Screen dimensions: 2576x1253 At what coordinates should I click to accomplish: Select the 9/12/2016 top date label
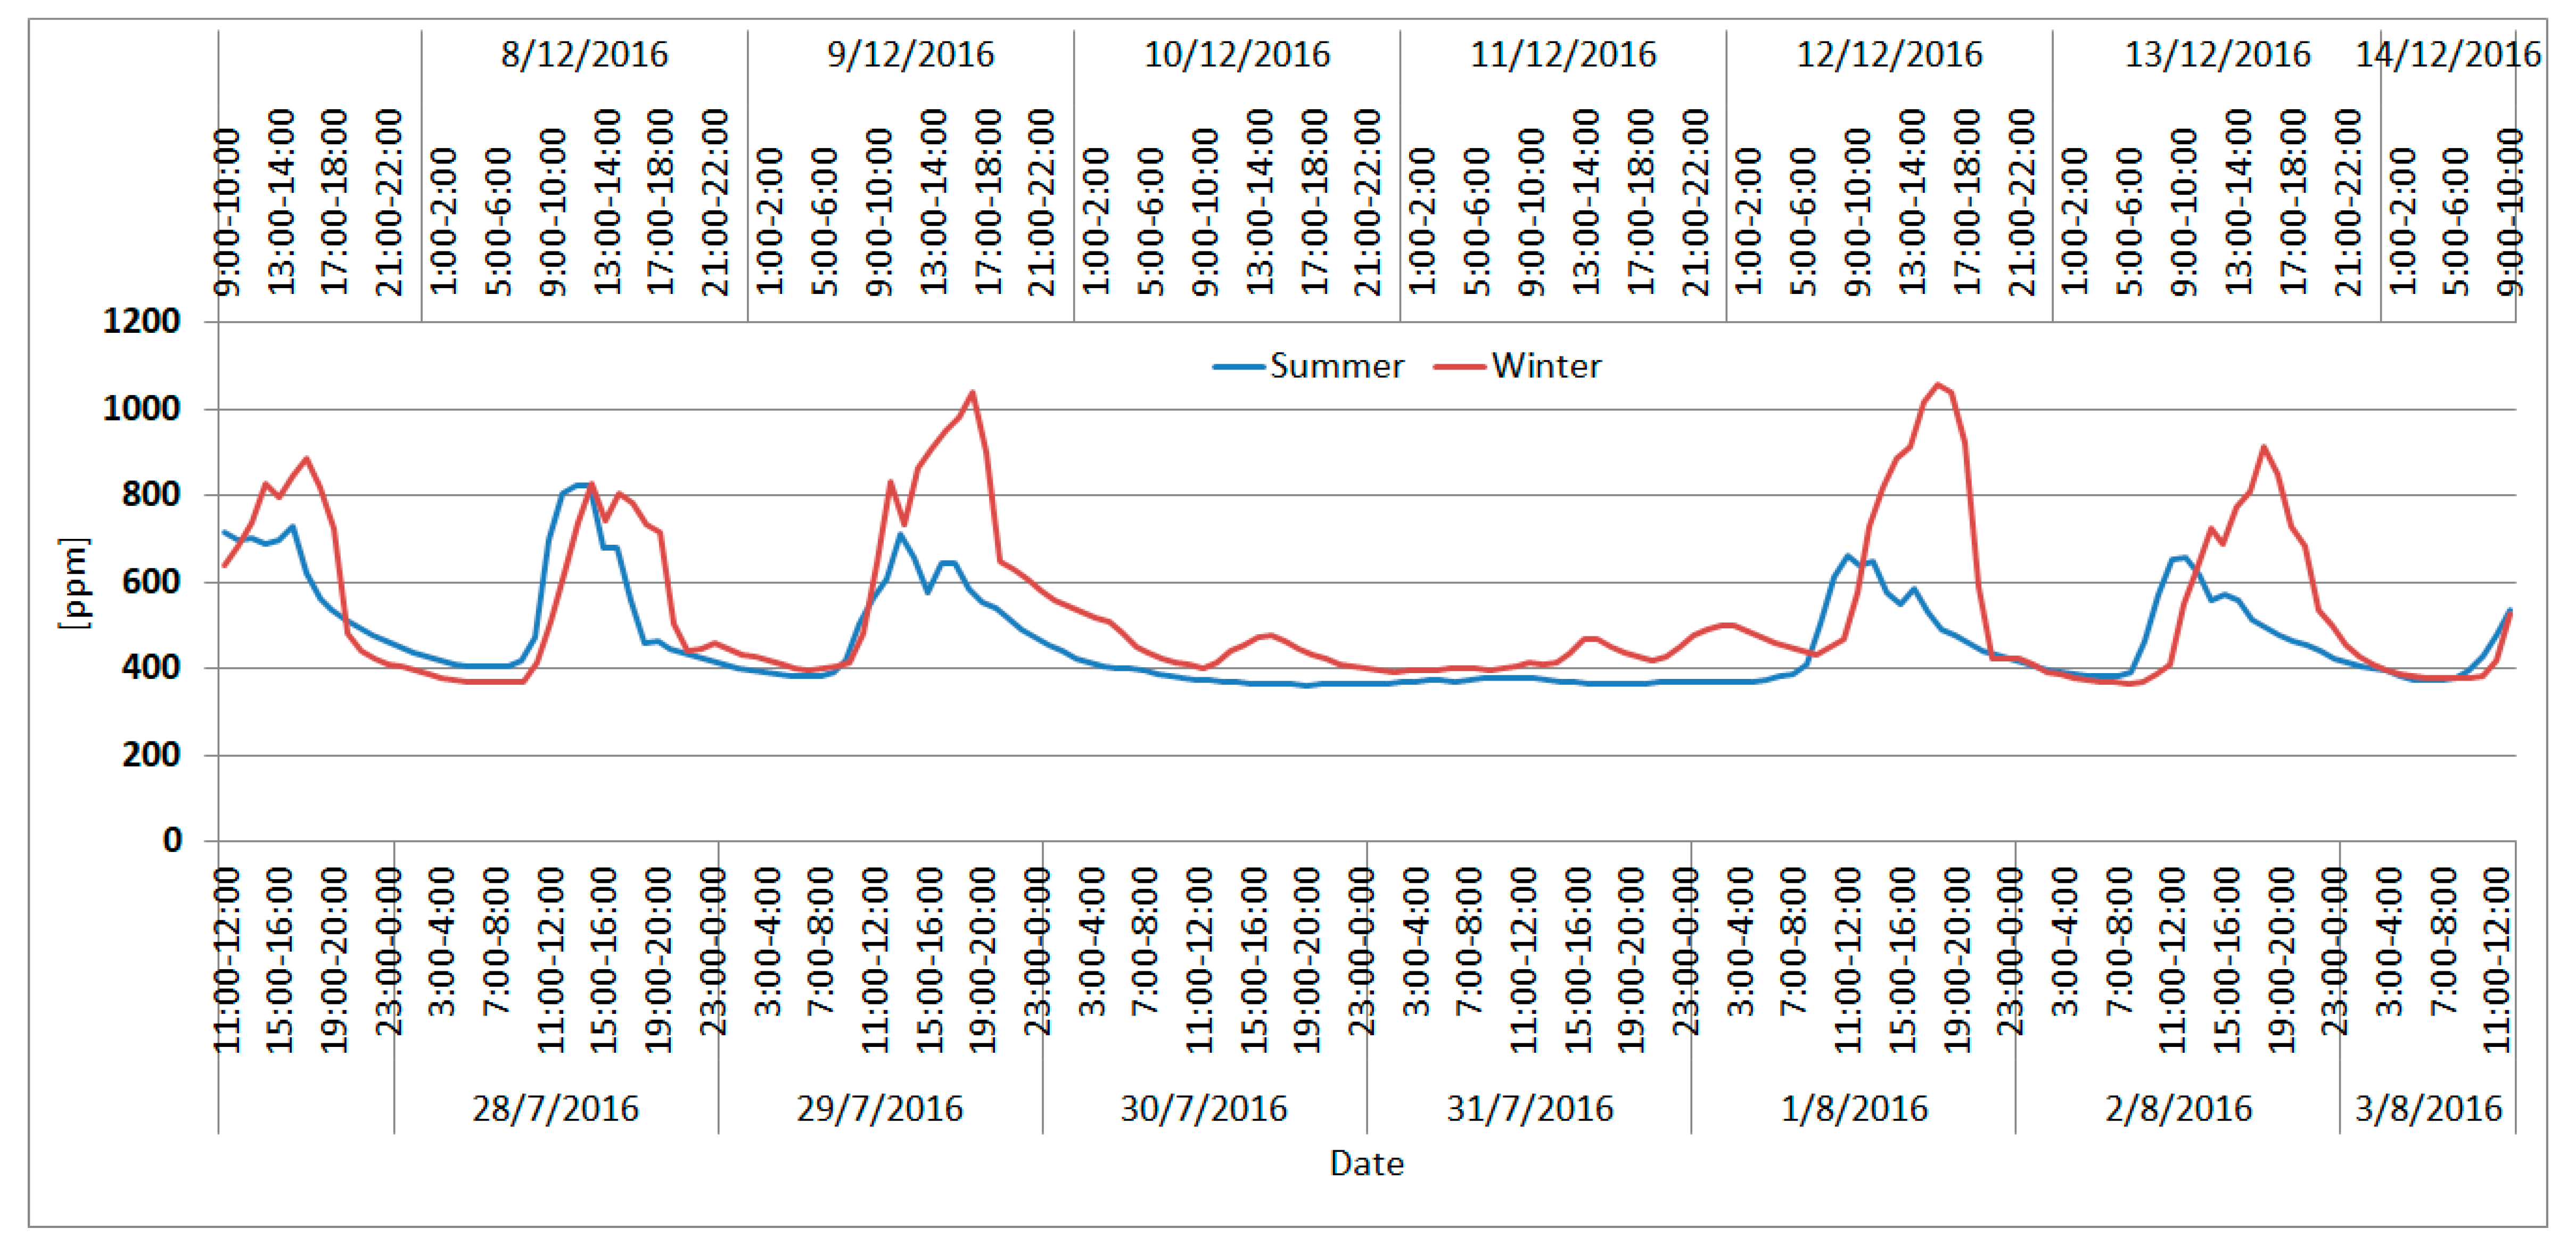(x=910, y=54)
